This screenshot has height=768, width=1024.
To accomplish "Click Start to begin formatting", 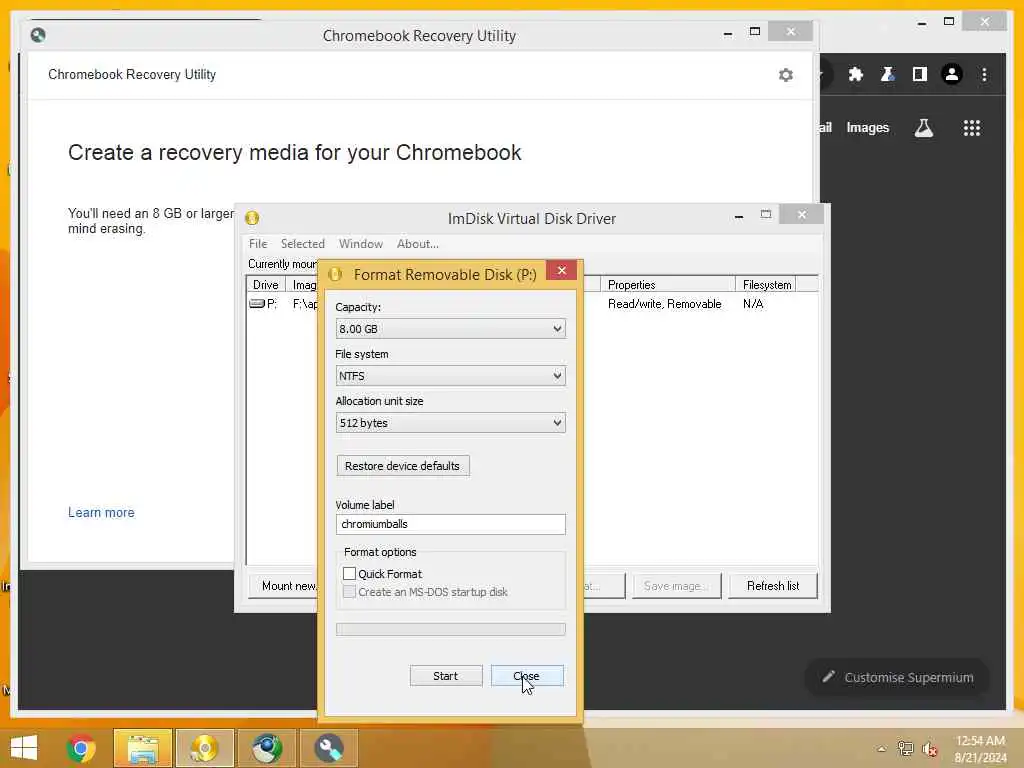I will (x=446, y=676).
